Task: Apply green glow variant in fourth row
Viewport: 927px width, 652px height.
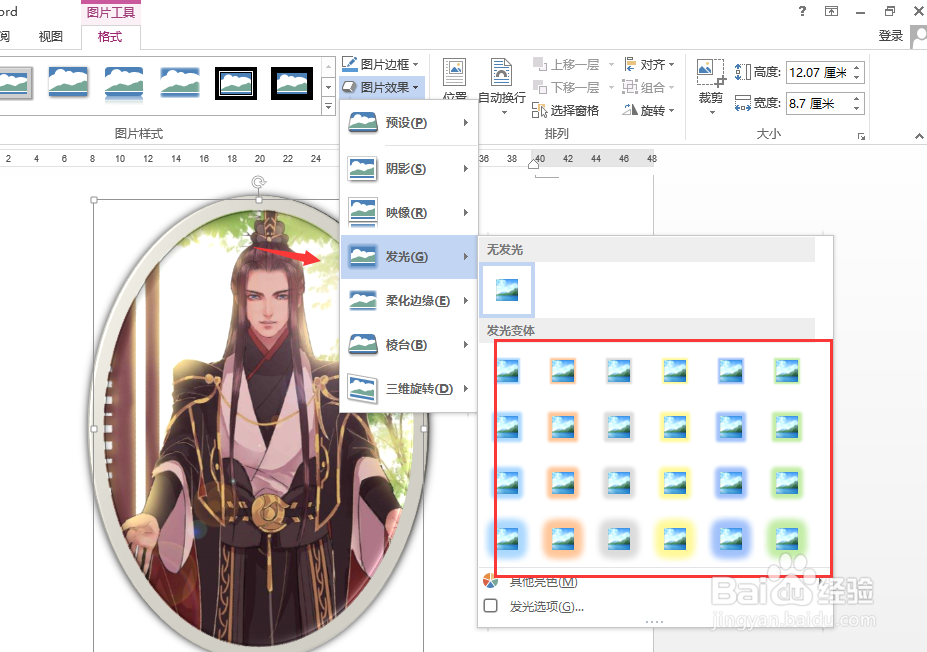Action: click(787, 539)
